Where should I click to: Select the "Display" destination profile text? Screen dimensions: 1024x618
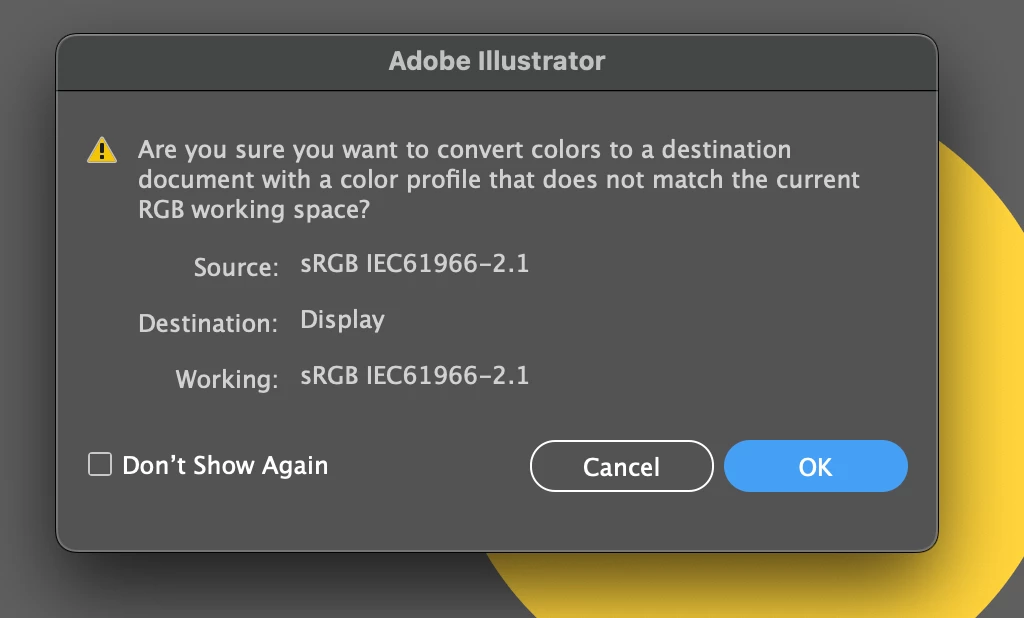[x=343, y=320]
